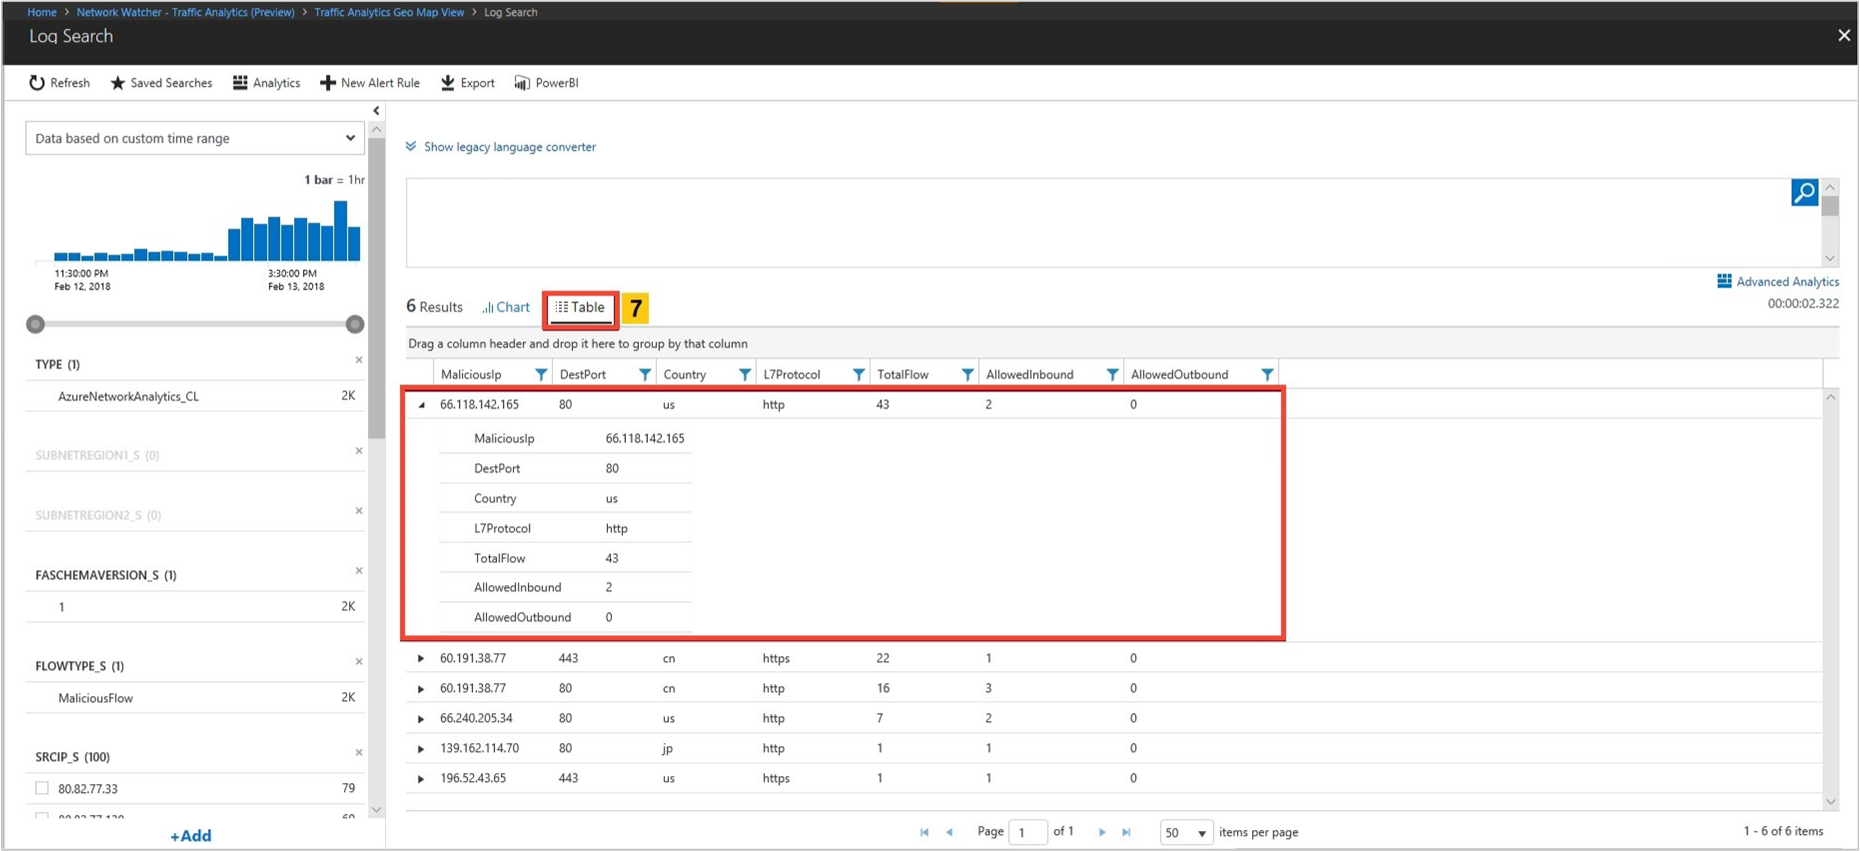Remove the SUBNETREGION2_S facet
This screenshot has height=851, width=1860.
359,511
